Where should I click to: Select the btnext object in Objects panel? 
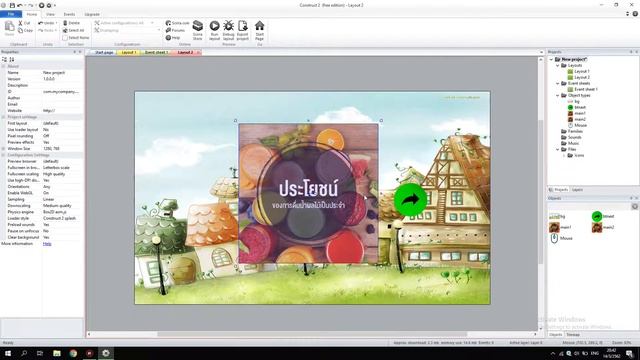click(x=603, y=216)
